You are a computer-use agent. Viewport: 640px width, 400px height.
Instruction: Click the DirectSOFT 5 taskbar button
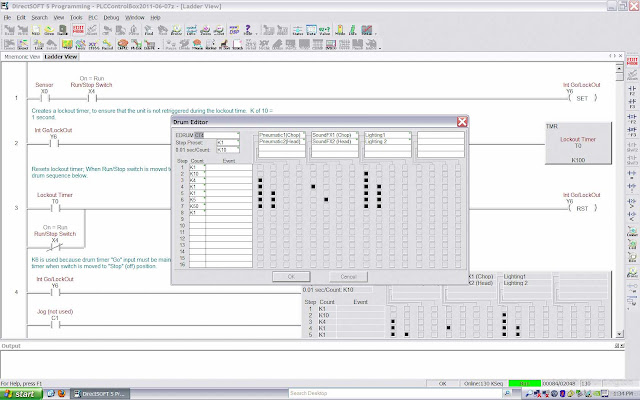[100, 393]
